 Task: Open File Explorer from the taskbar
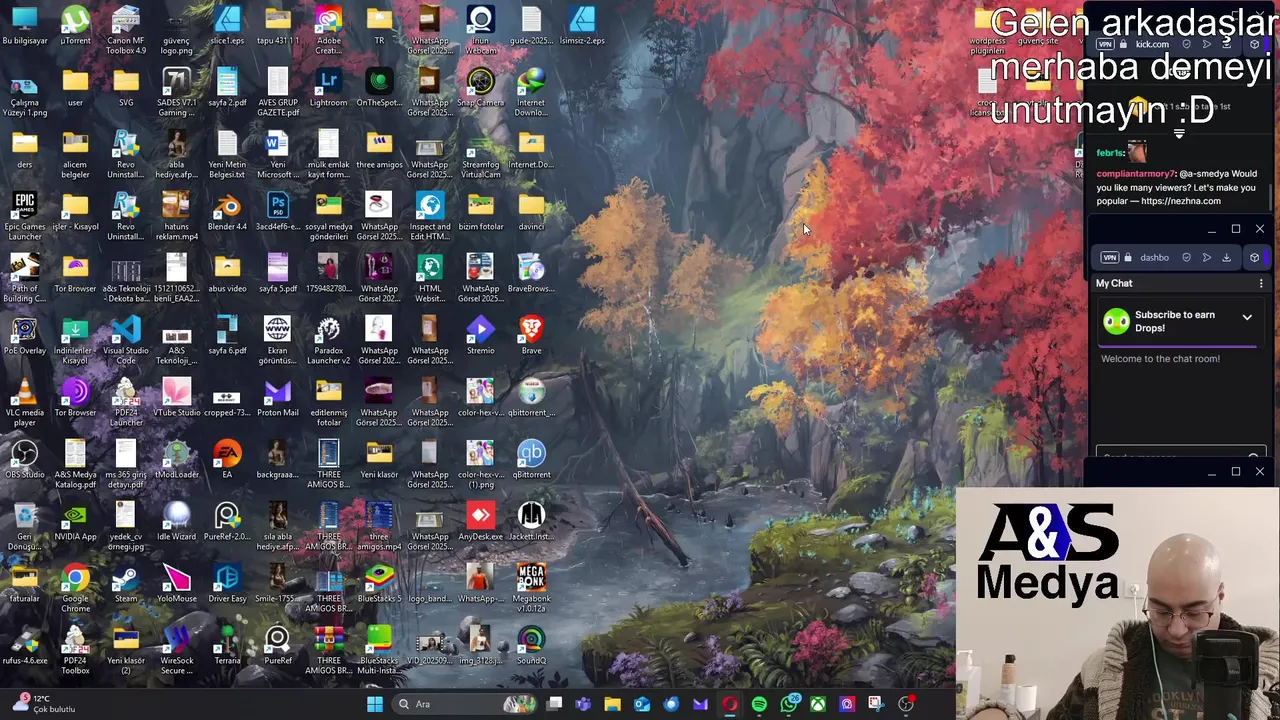click(612, 704)
